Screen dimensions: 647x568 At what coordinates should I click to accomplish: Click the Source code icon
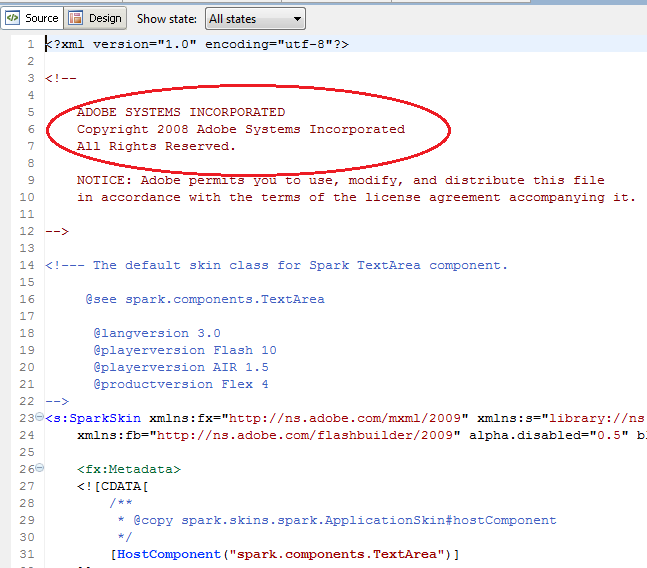(12, 18)
